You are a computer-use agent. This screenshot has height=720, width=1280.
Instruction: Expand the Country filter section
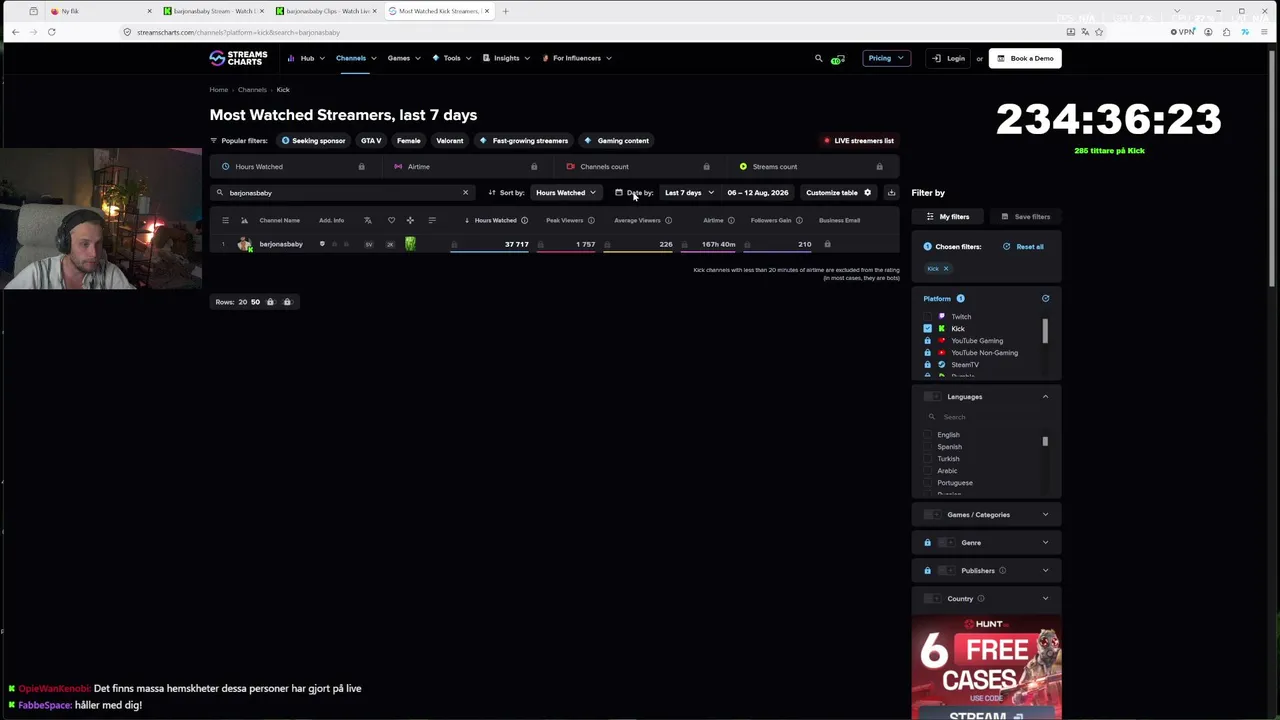pyautogui.click(x=1045, y=599)
